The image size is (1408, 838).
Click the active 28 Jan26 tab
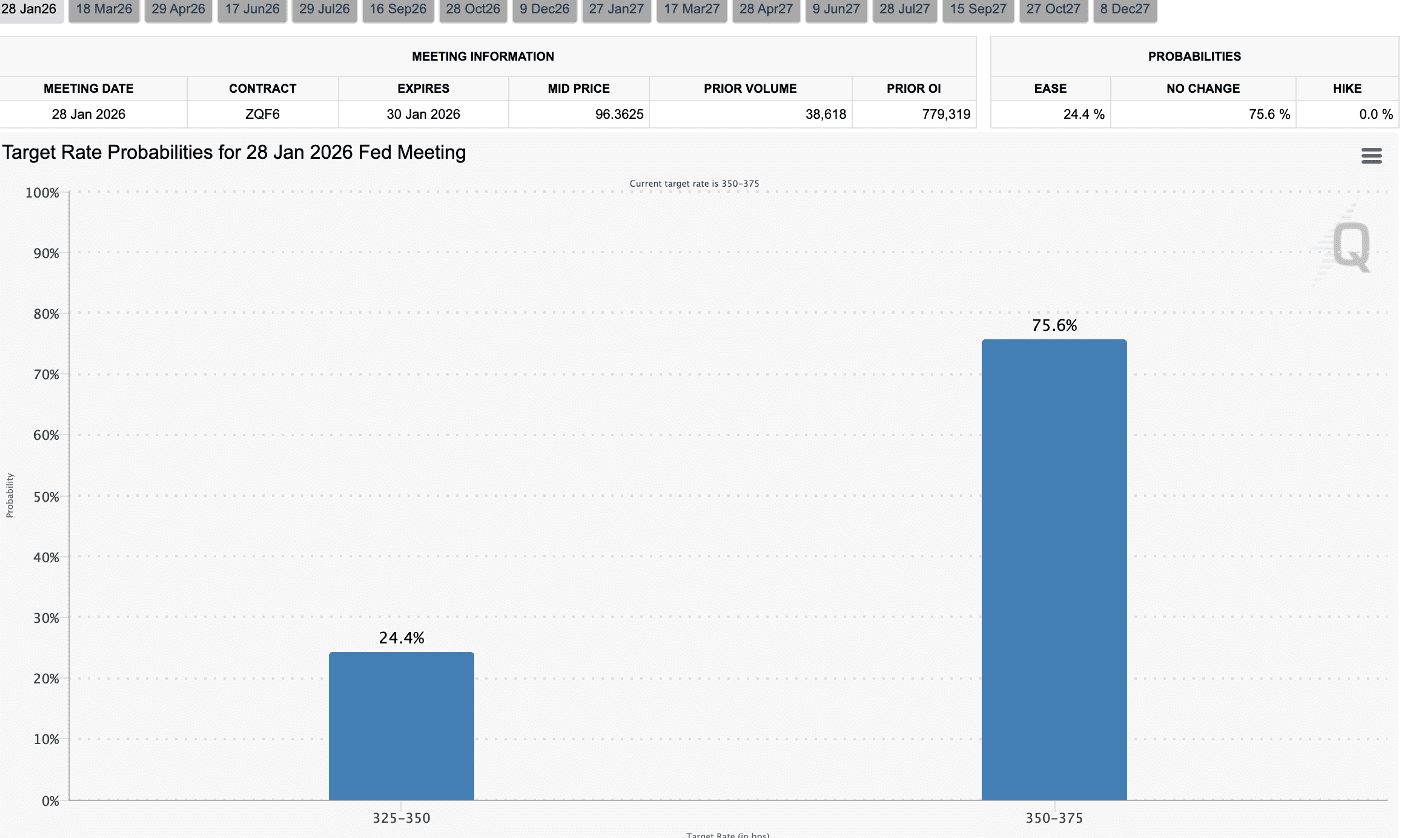(29, 9)
